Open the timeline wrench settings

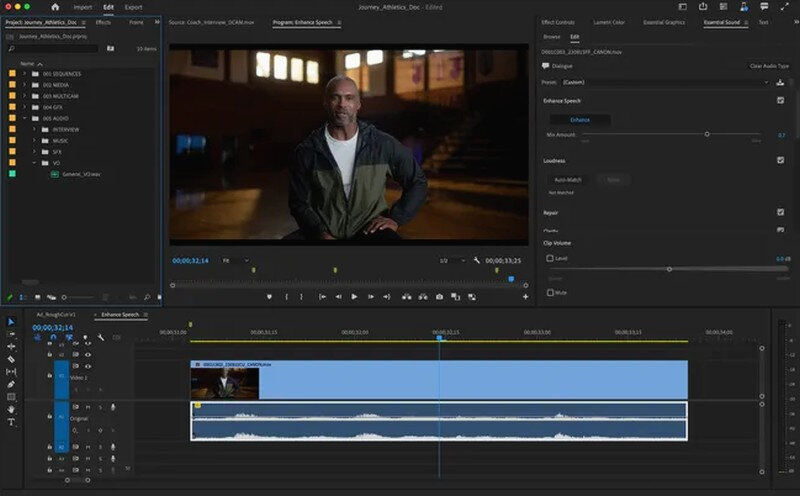pos(102,338)
